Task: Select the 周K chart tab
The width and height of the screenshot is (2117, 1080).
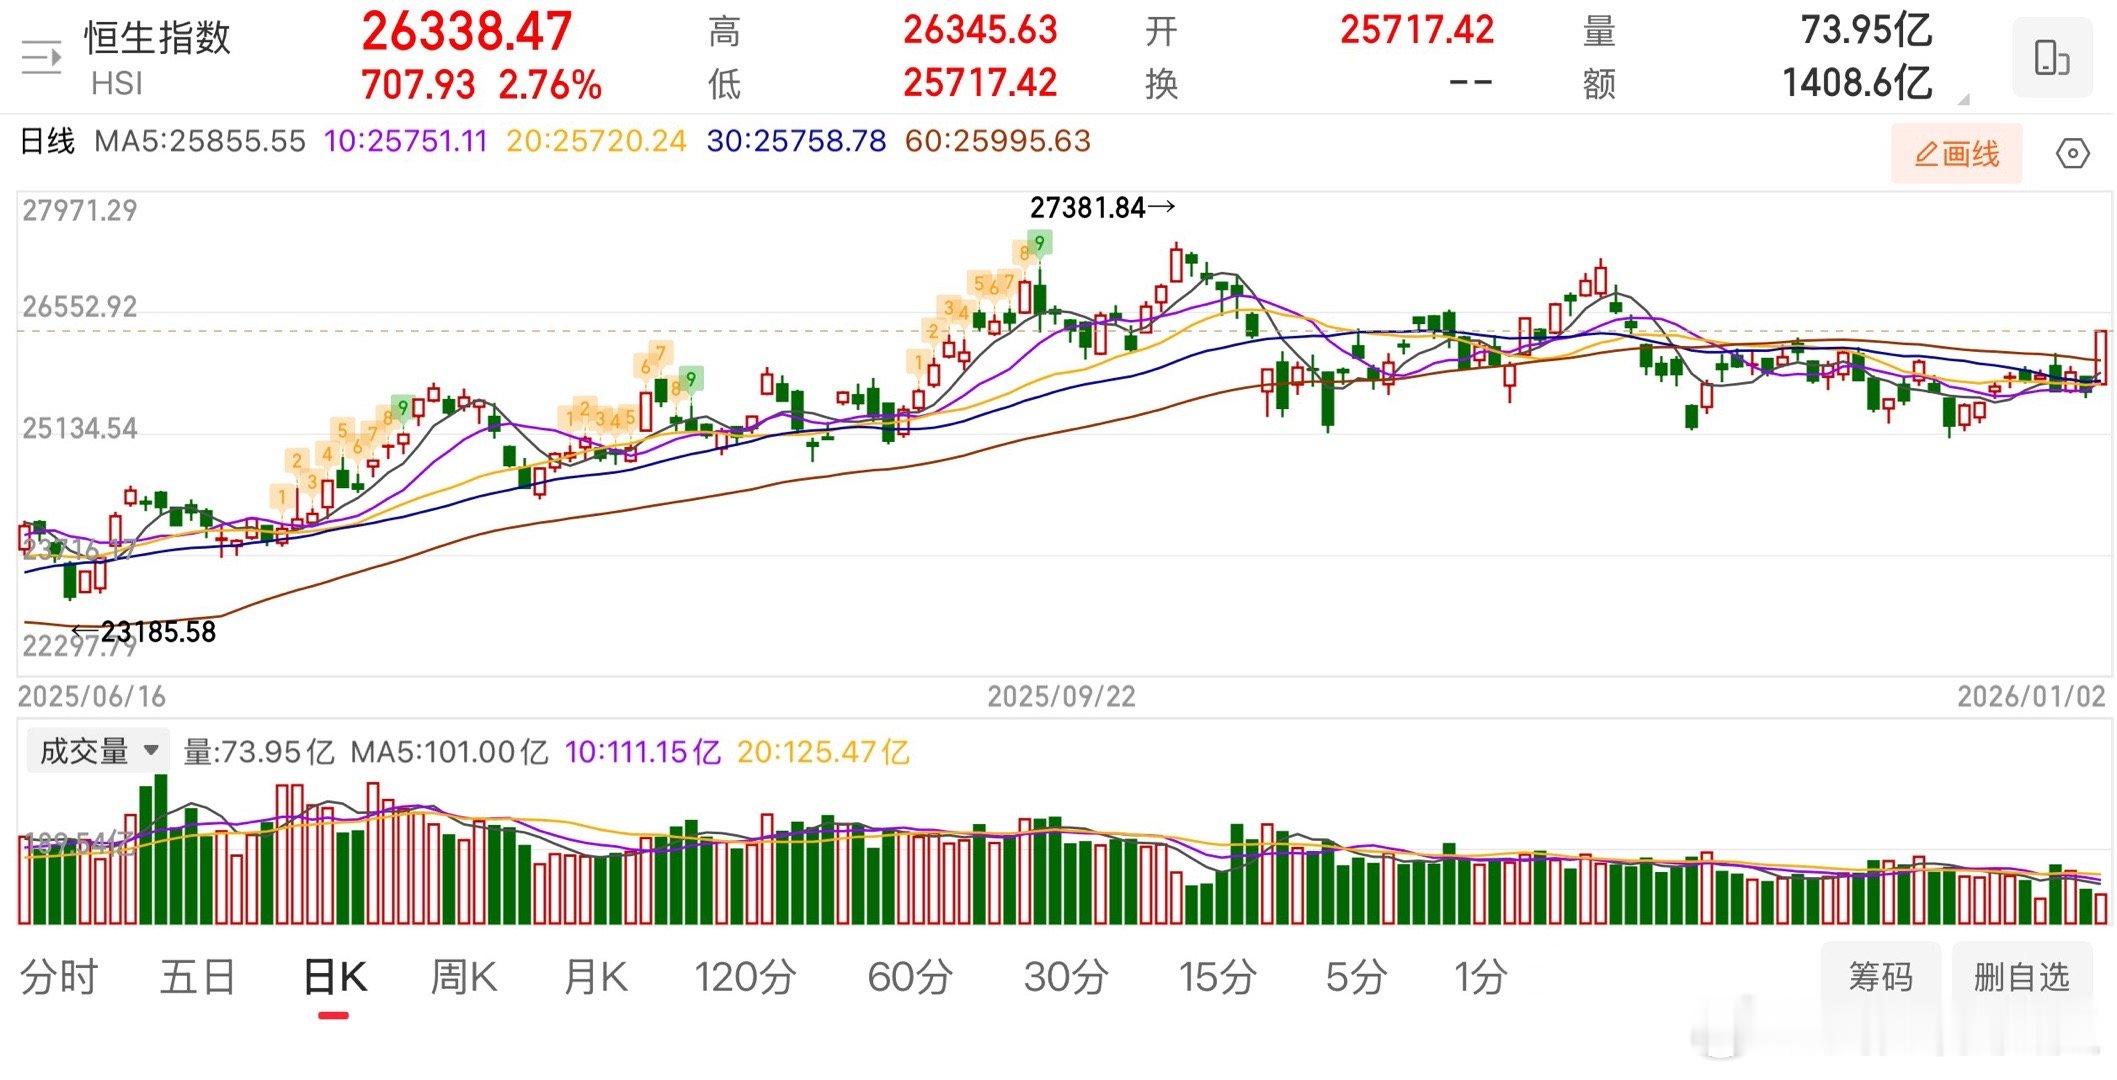Action: point(463,977)
